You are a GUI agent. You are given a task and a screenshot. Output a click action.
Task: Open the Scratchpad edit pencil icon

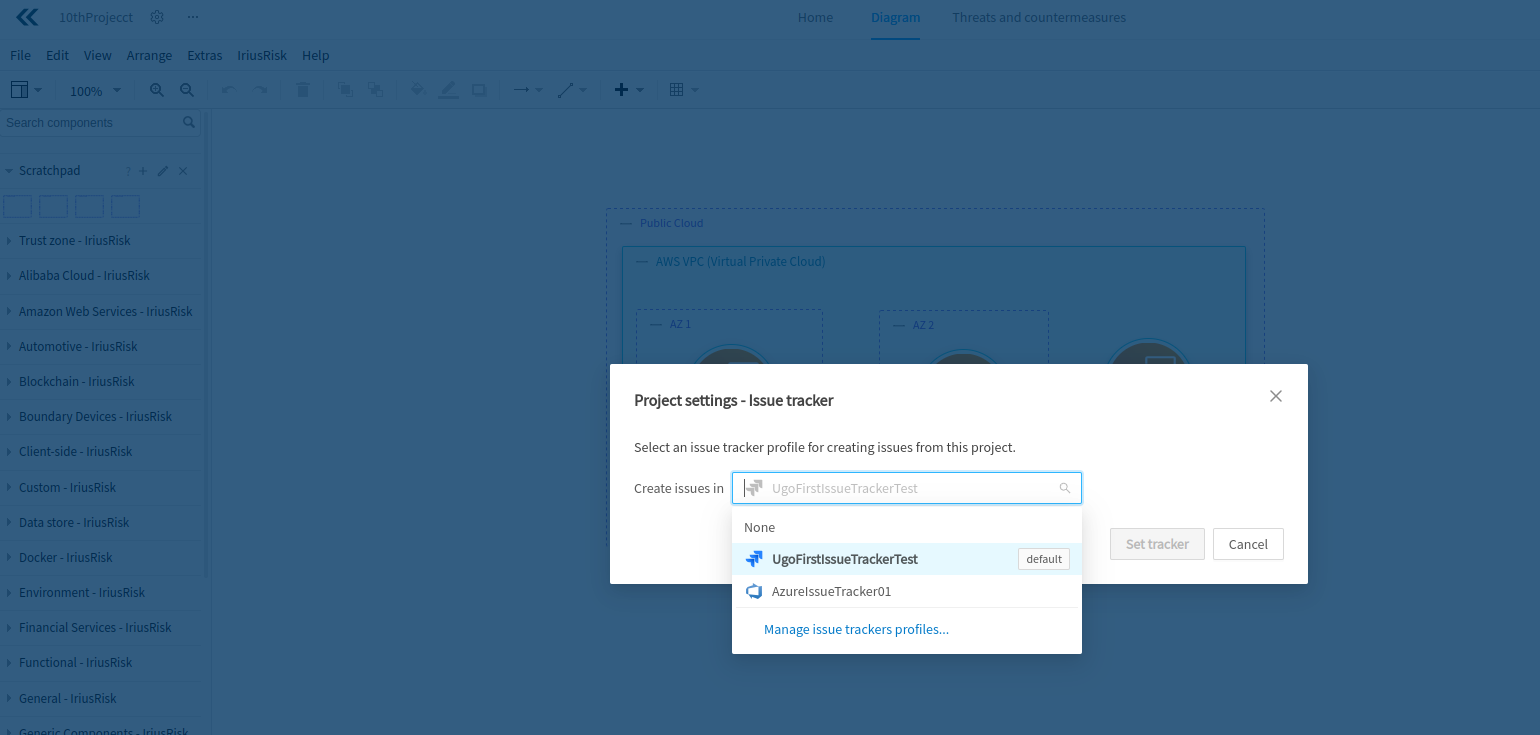click(163, 170)
